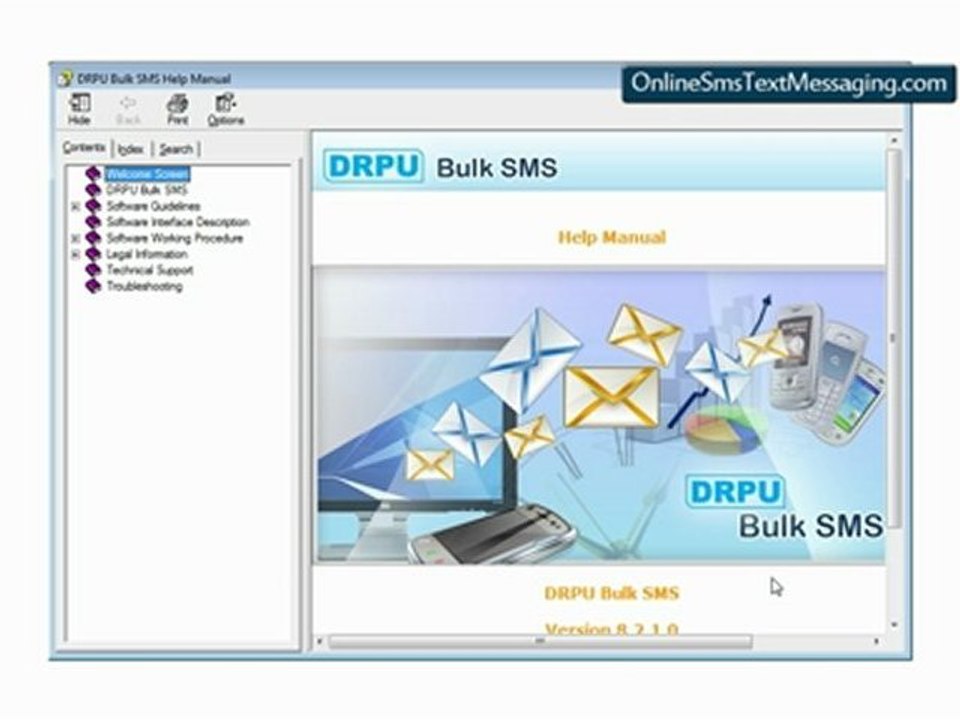Image resolution: width=960 pixels, height=720 pixels.
Task: Click the Hide toolbar icon
Action: coord(79,109)
